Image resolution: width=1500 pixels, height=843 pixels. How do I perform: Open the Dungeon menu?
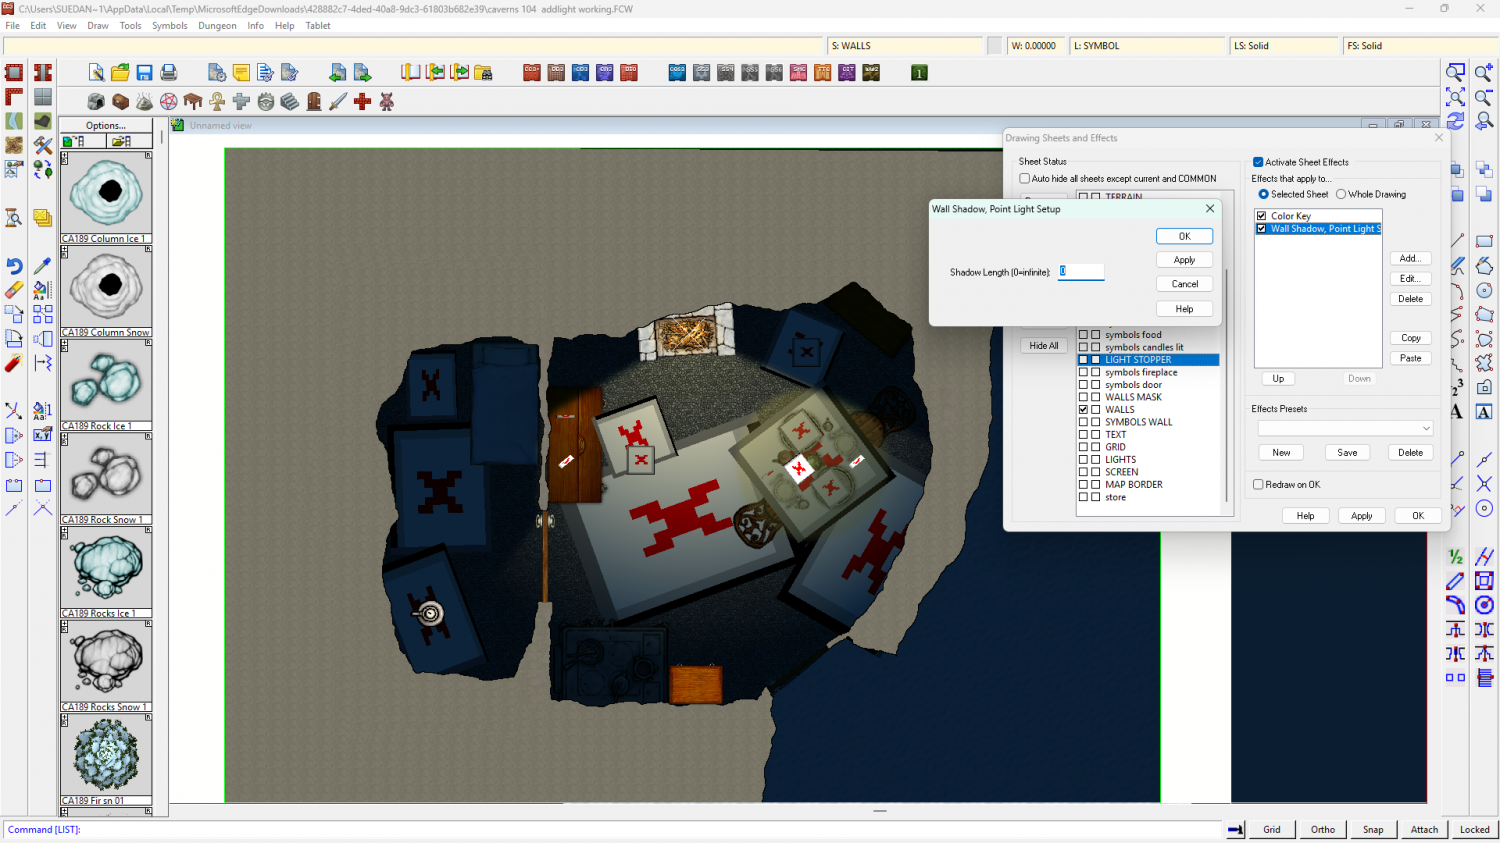tap(217, 26)
